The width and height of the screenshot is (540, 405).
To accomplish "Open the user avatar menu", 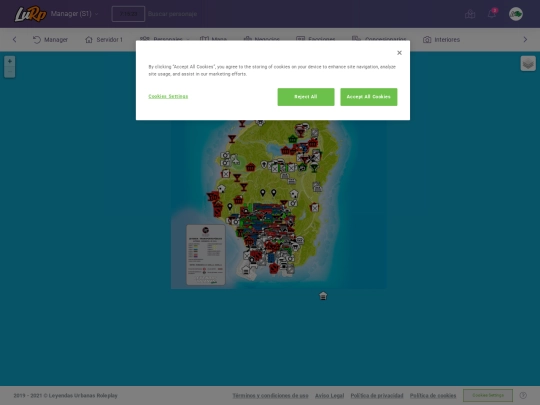I will [x=516, y=14].
